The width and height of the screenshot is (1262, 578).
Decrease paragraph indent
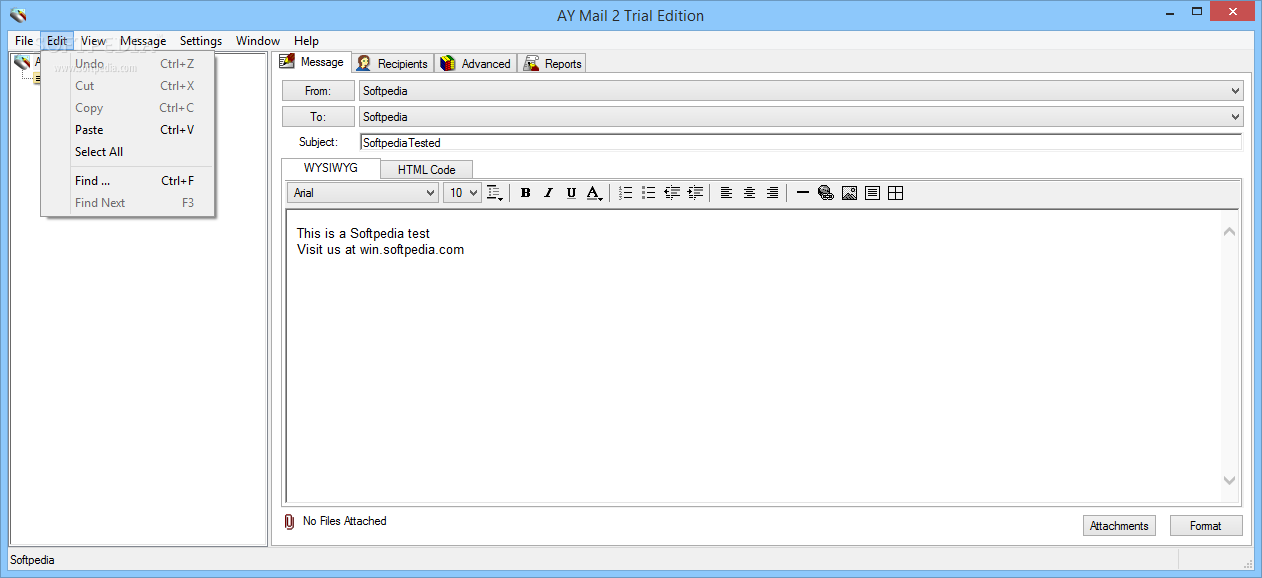(671, 193)
